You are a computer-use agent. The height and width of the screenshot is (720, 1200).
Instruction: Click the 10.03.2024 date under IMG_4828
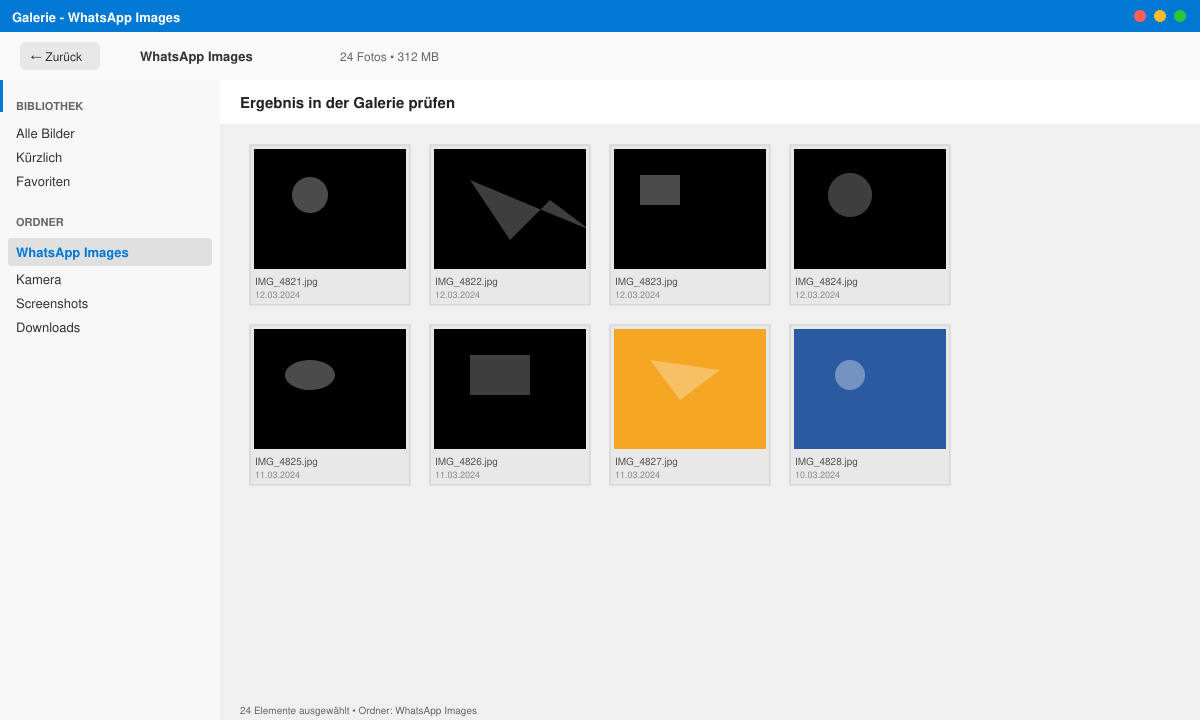817,475
